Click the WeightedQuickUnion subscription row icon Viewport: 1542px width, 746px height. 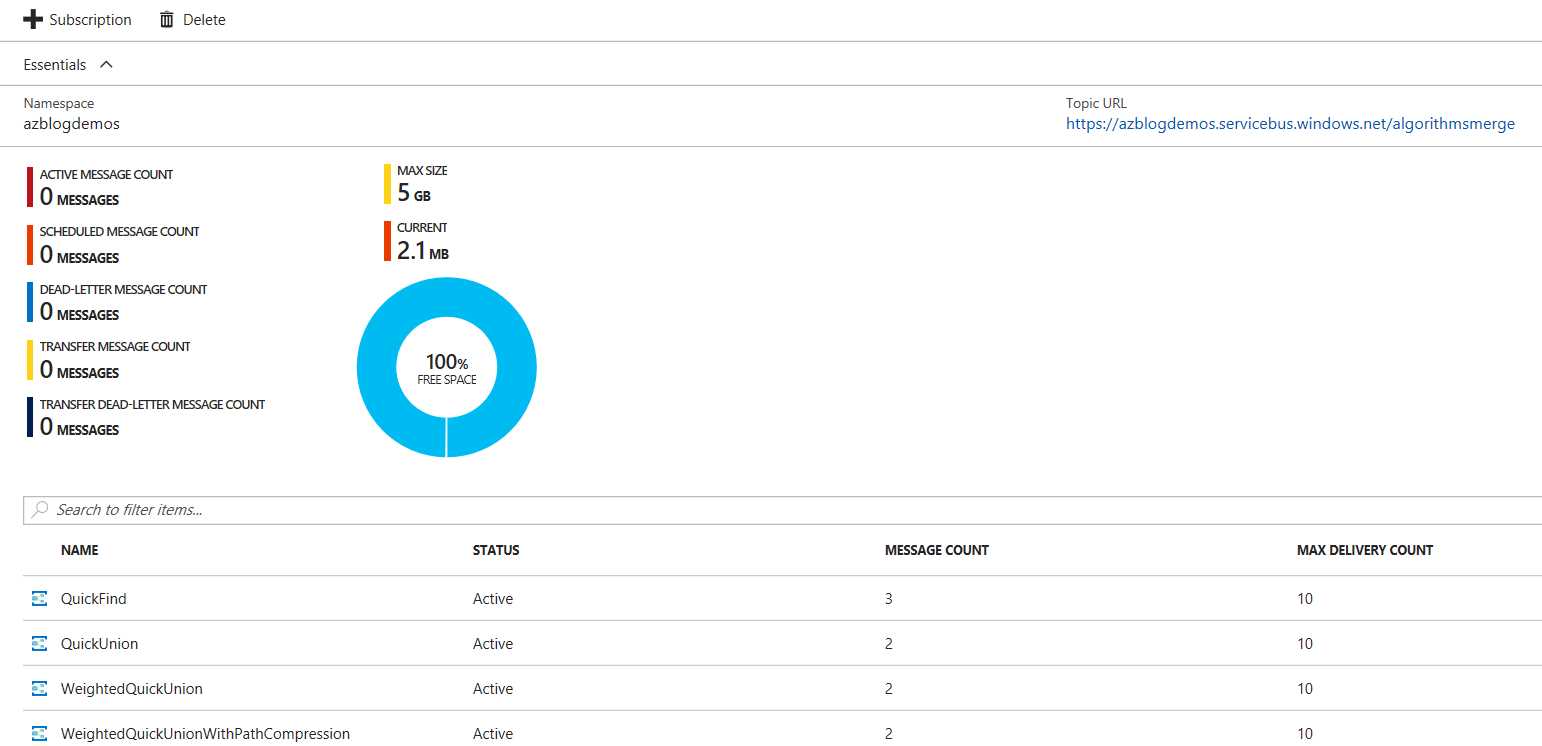(x=40, y=689)
